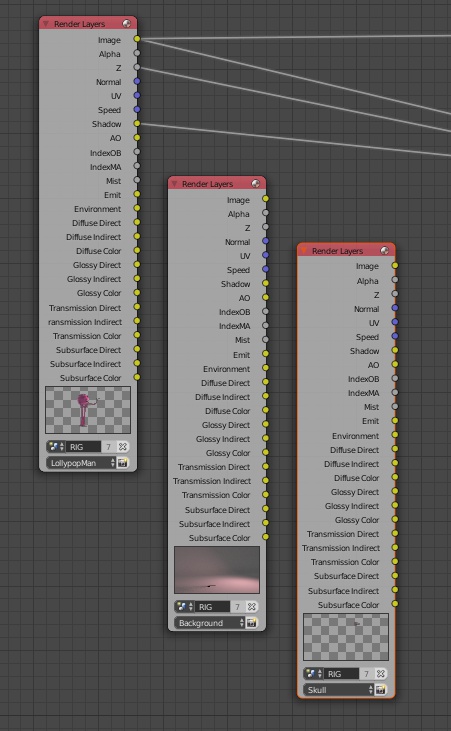The width and height of the screenshot is (451, 731).
Task: Click UV output socket on Background node
Action: 265,255
